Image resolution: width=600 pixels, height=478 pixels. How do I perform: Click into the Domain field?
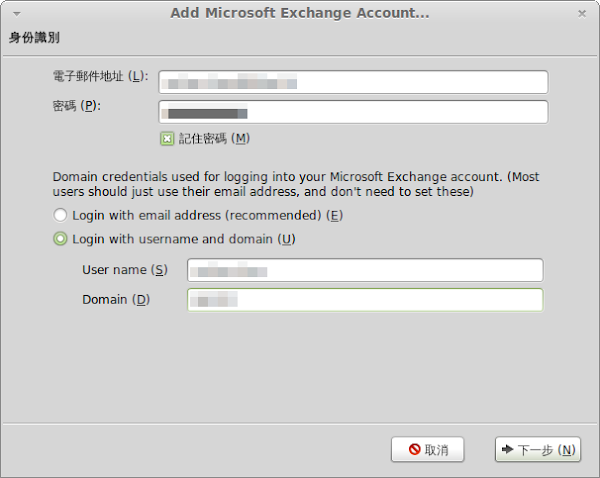pyautogui.click(x=365, y=300)
